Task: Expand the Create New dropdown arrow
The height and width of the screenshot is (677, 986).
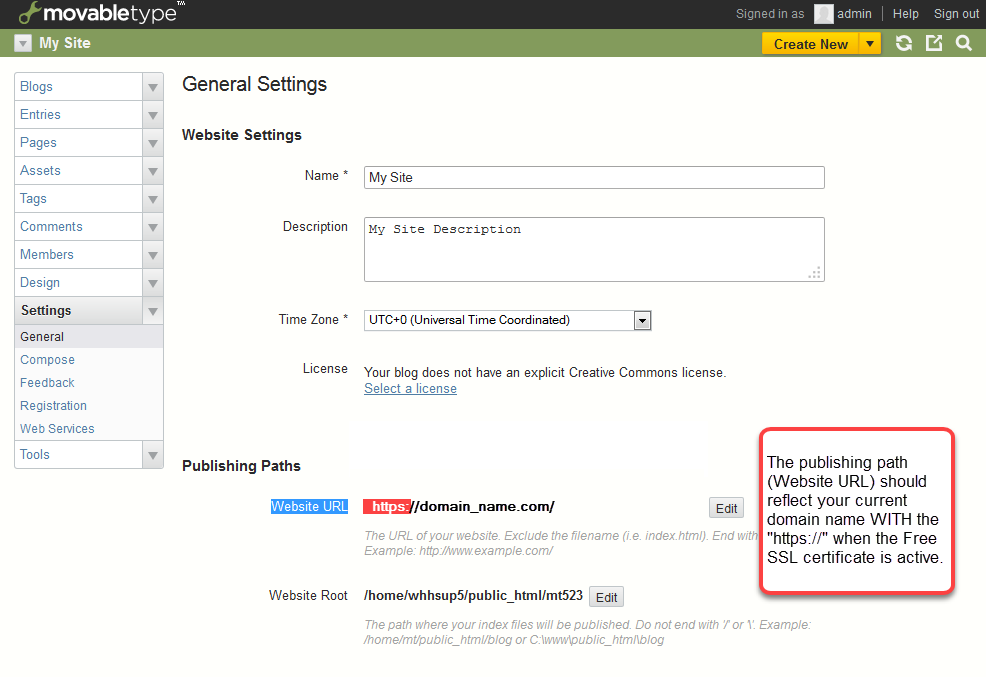Action: point(870,43)
